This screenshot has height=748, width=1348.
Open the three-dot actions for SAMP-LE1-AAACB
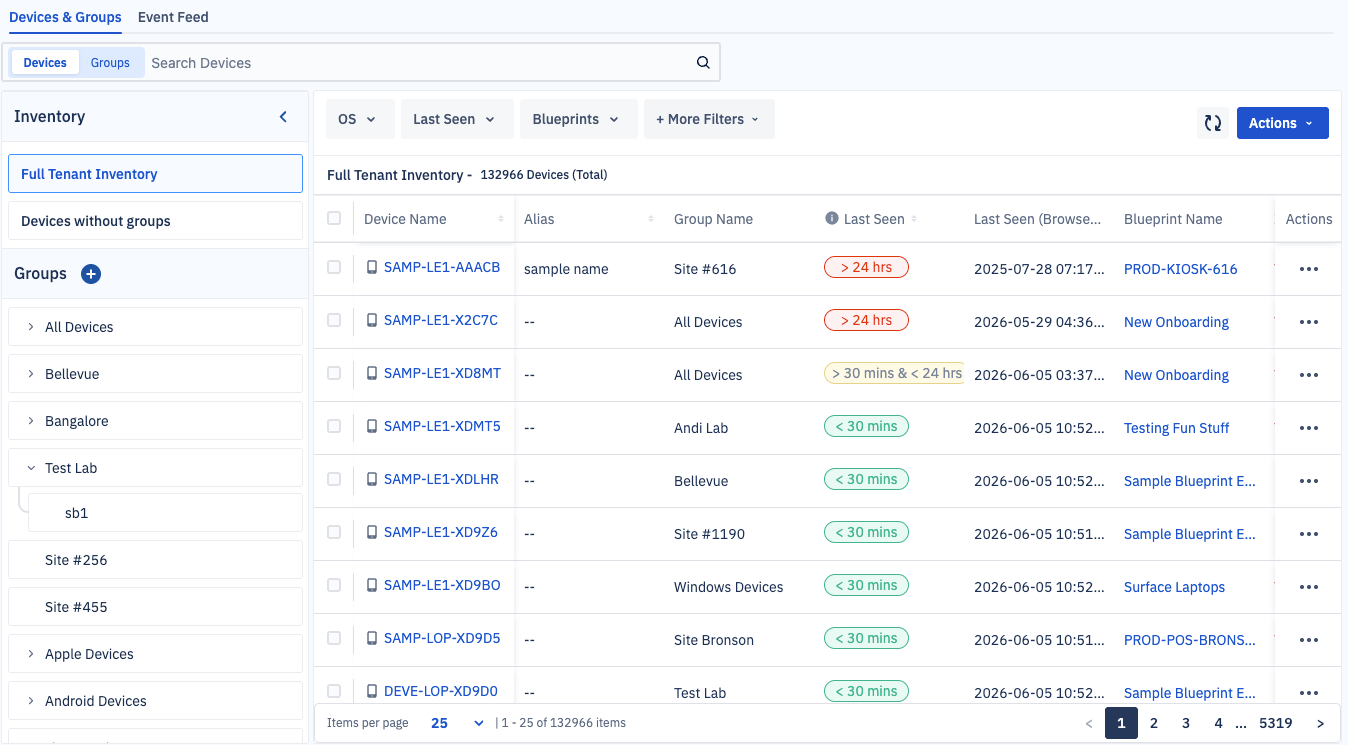coord(1308,269)
